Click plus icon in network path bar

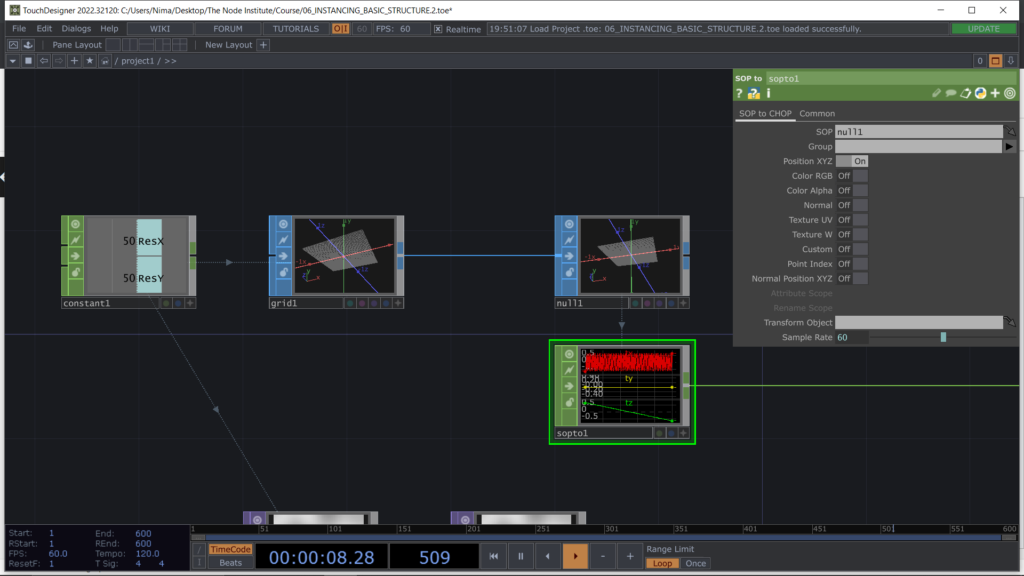74,61
